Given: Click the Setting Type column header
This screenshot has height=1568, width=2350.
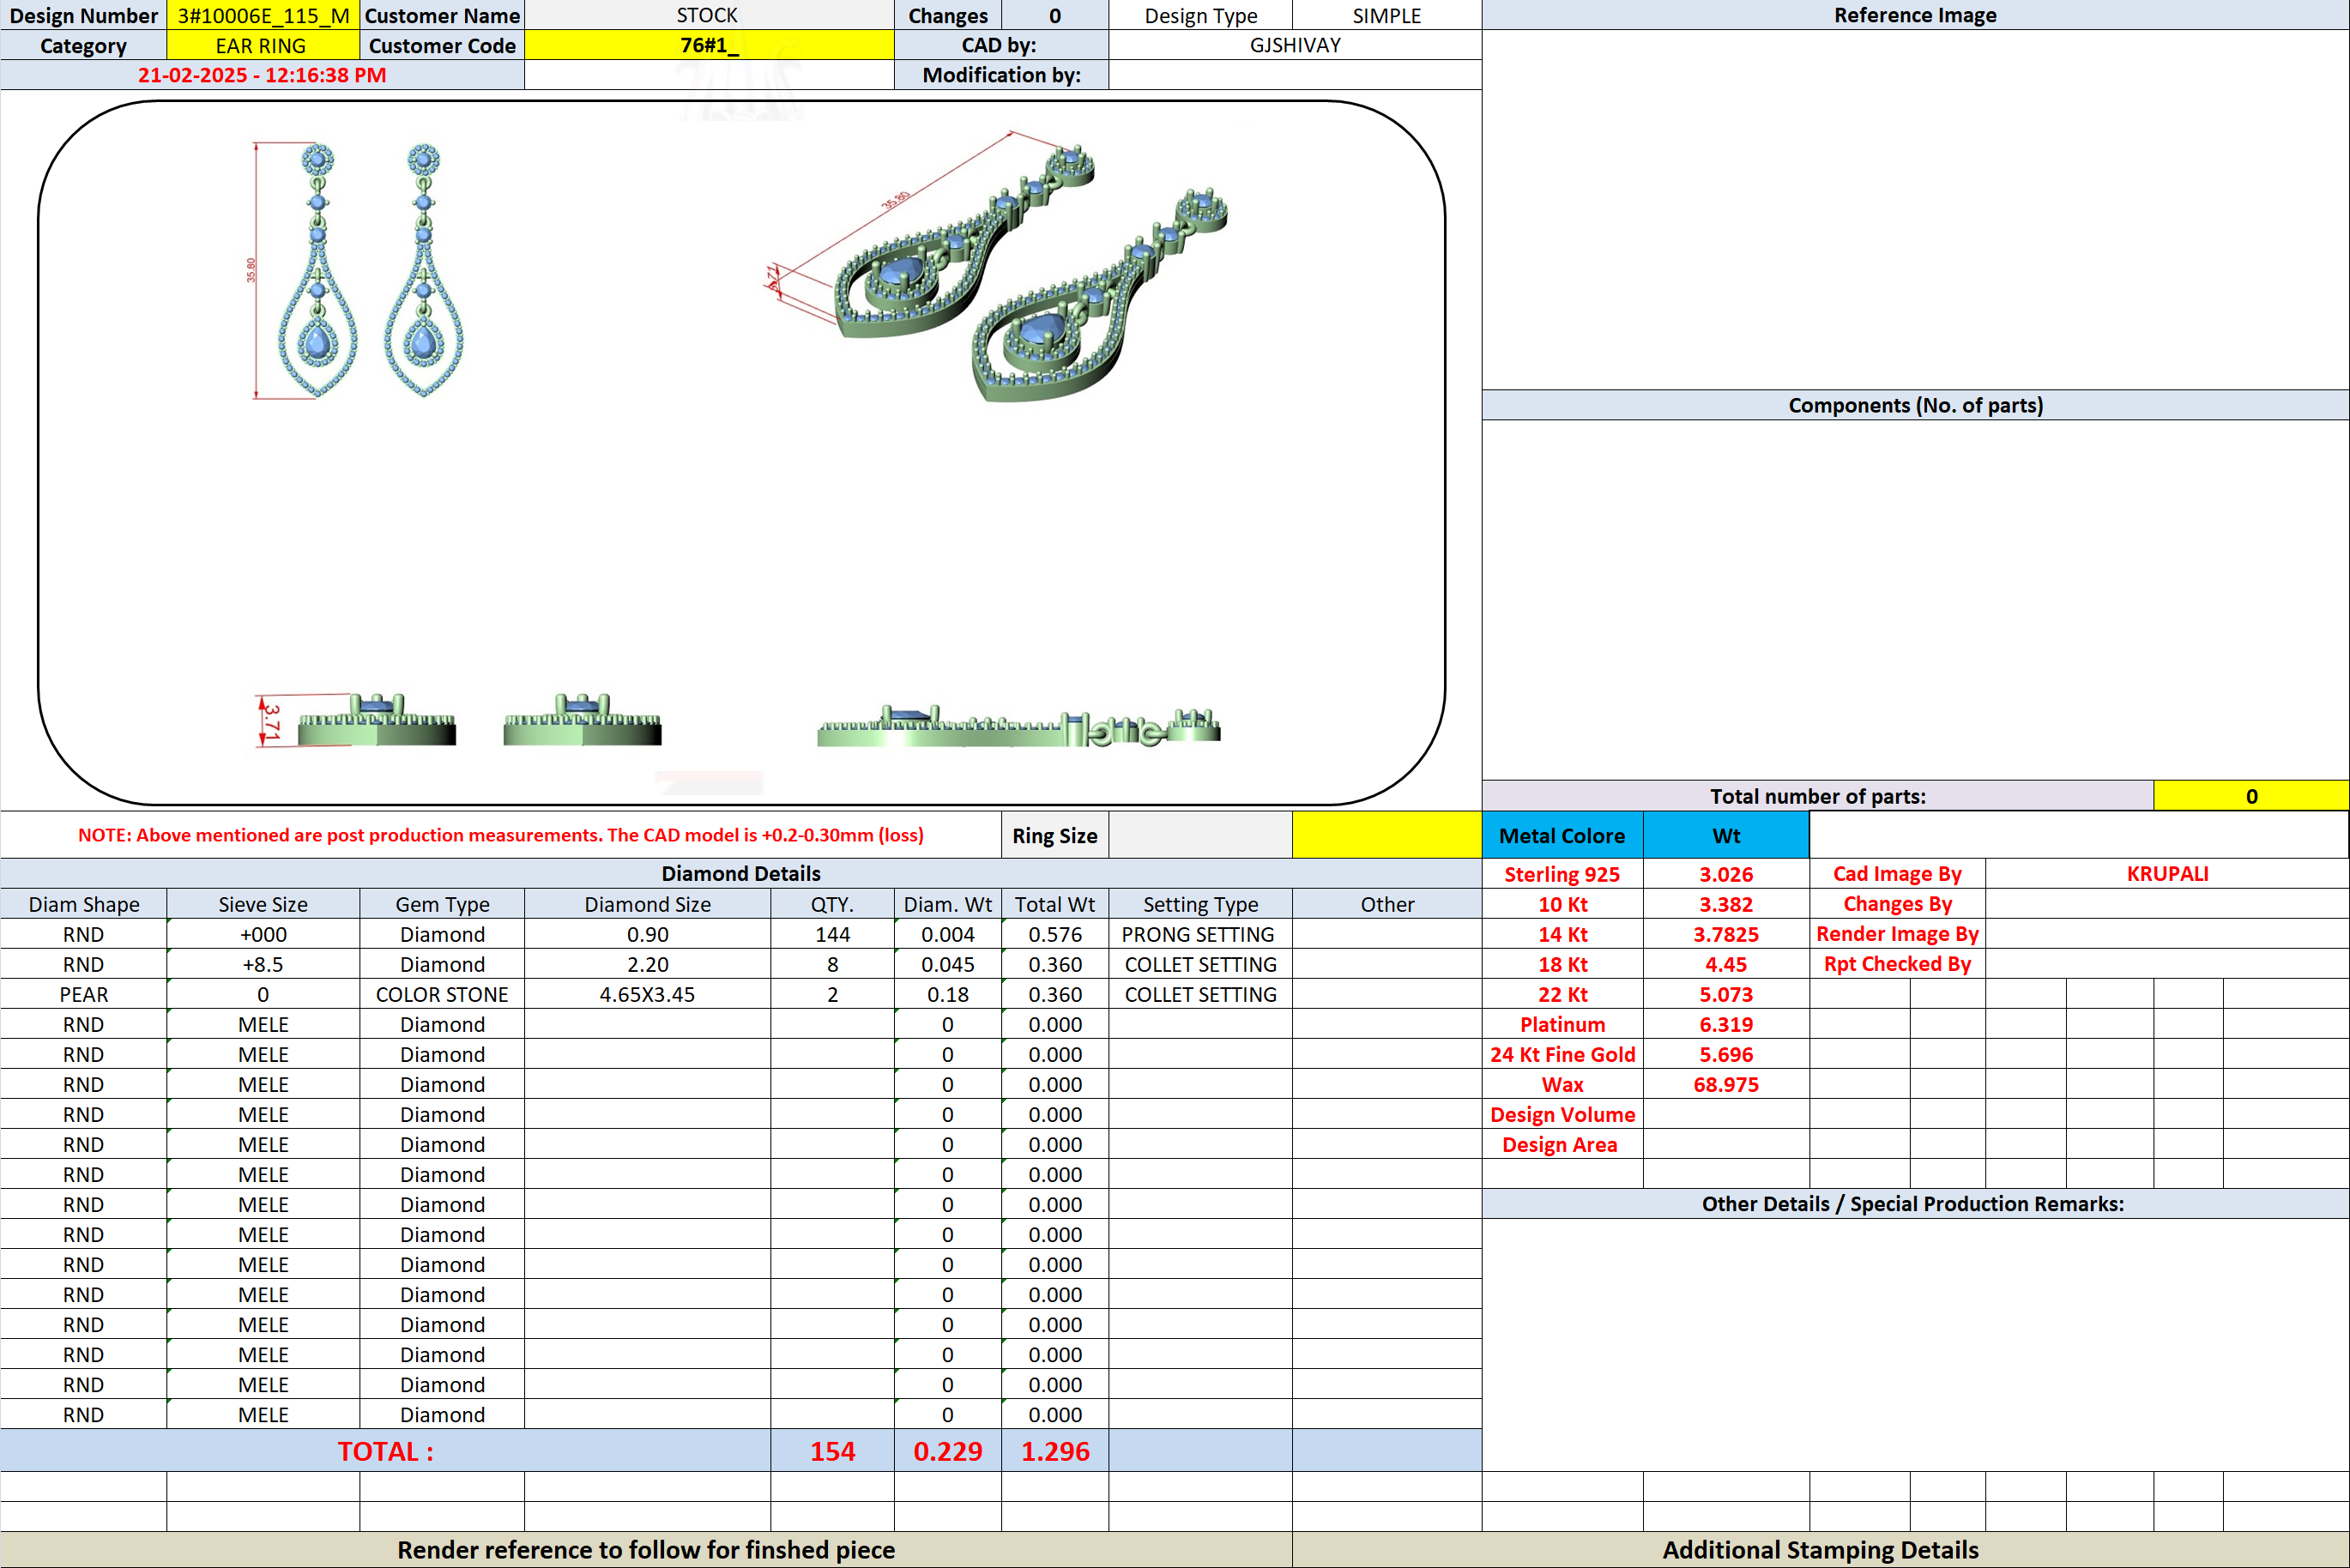Looking at the screenshot, I should [1200, 904].
